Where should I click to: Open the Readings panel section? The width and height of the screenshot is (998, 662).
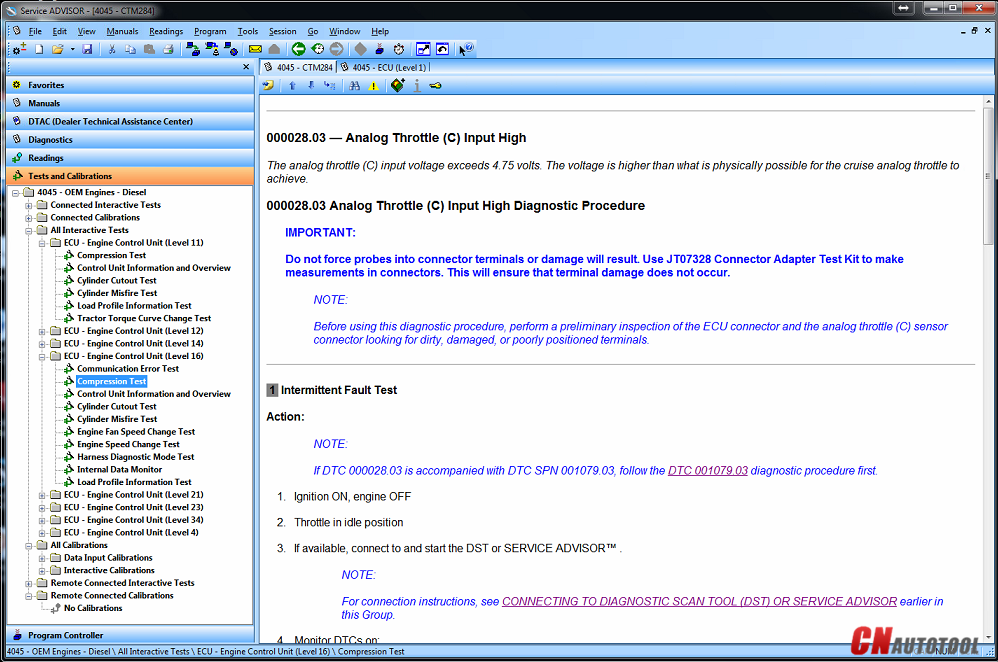[130, 158]
